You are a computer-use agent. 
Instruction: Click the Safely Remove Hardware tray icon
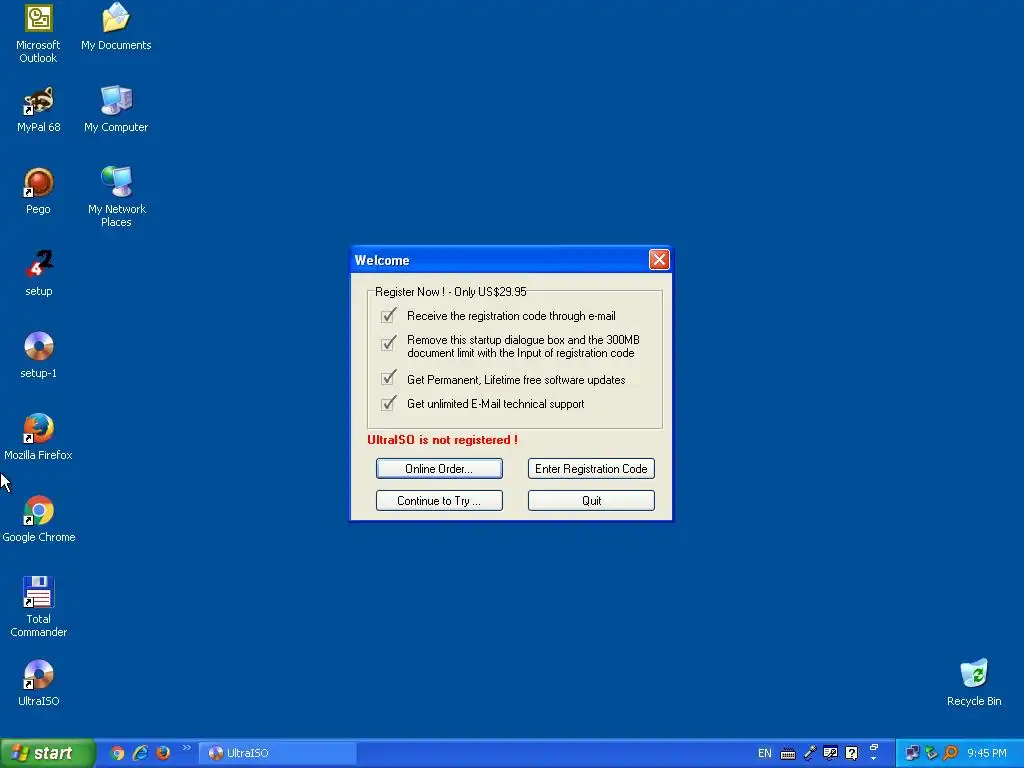931,753
